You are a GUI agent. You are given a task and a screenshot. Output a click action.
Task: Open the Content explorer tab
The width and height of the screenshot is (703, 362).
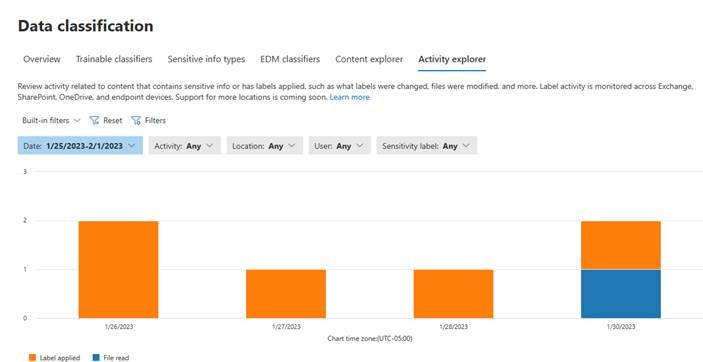coord(369,59)
